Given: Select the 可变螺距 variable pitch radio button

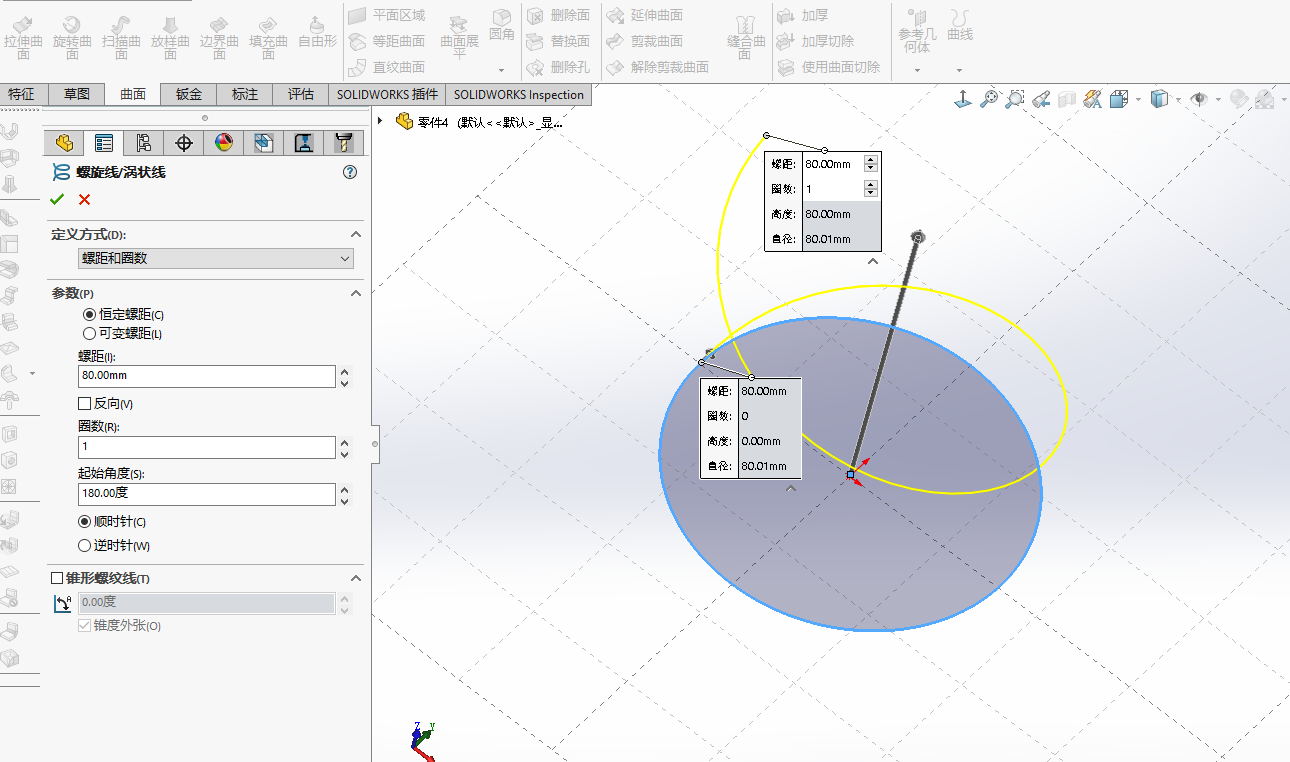Looking at the screenshot, I should point(90,333).
